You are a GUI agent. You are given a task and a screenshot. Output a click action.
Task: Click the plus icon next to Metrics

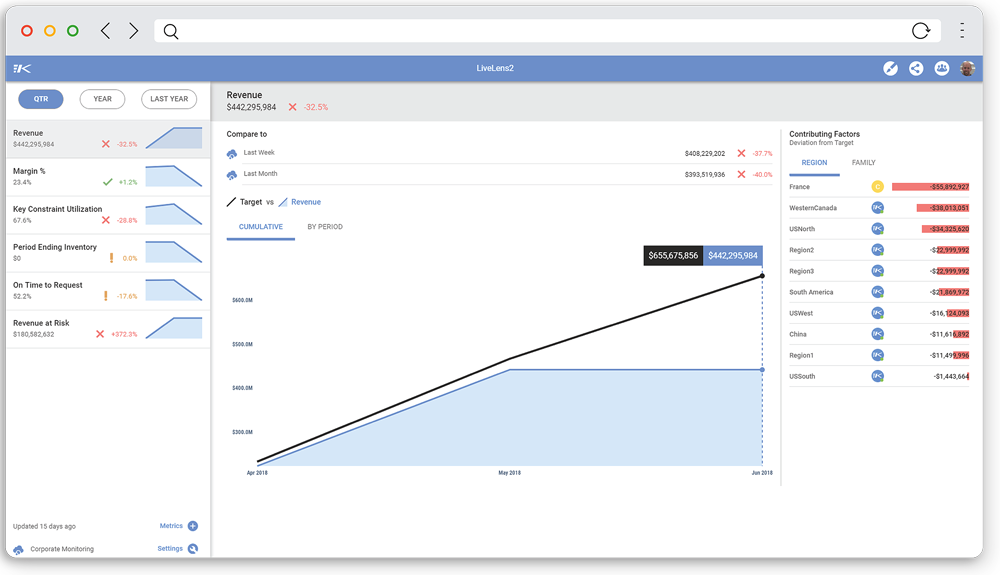(193, 526)
